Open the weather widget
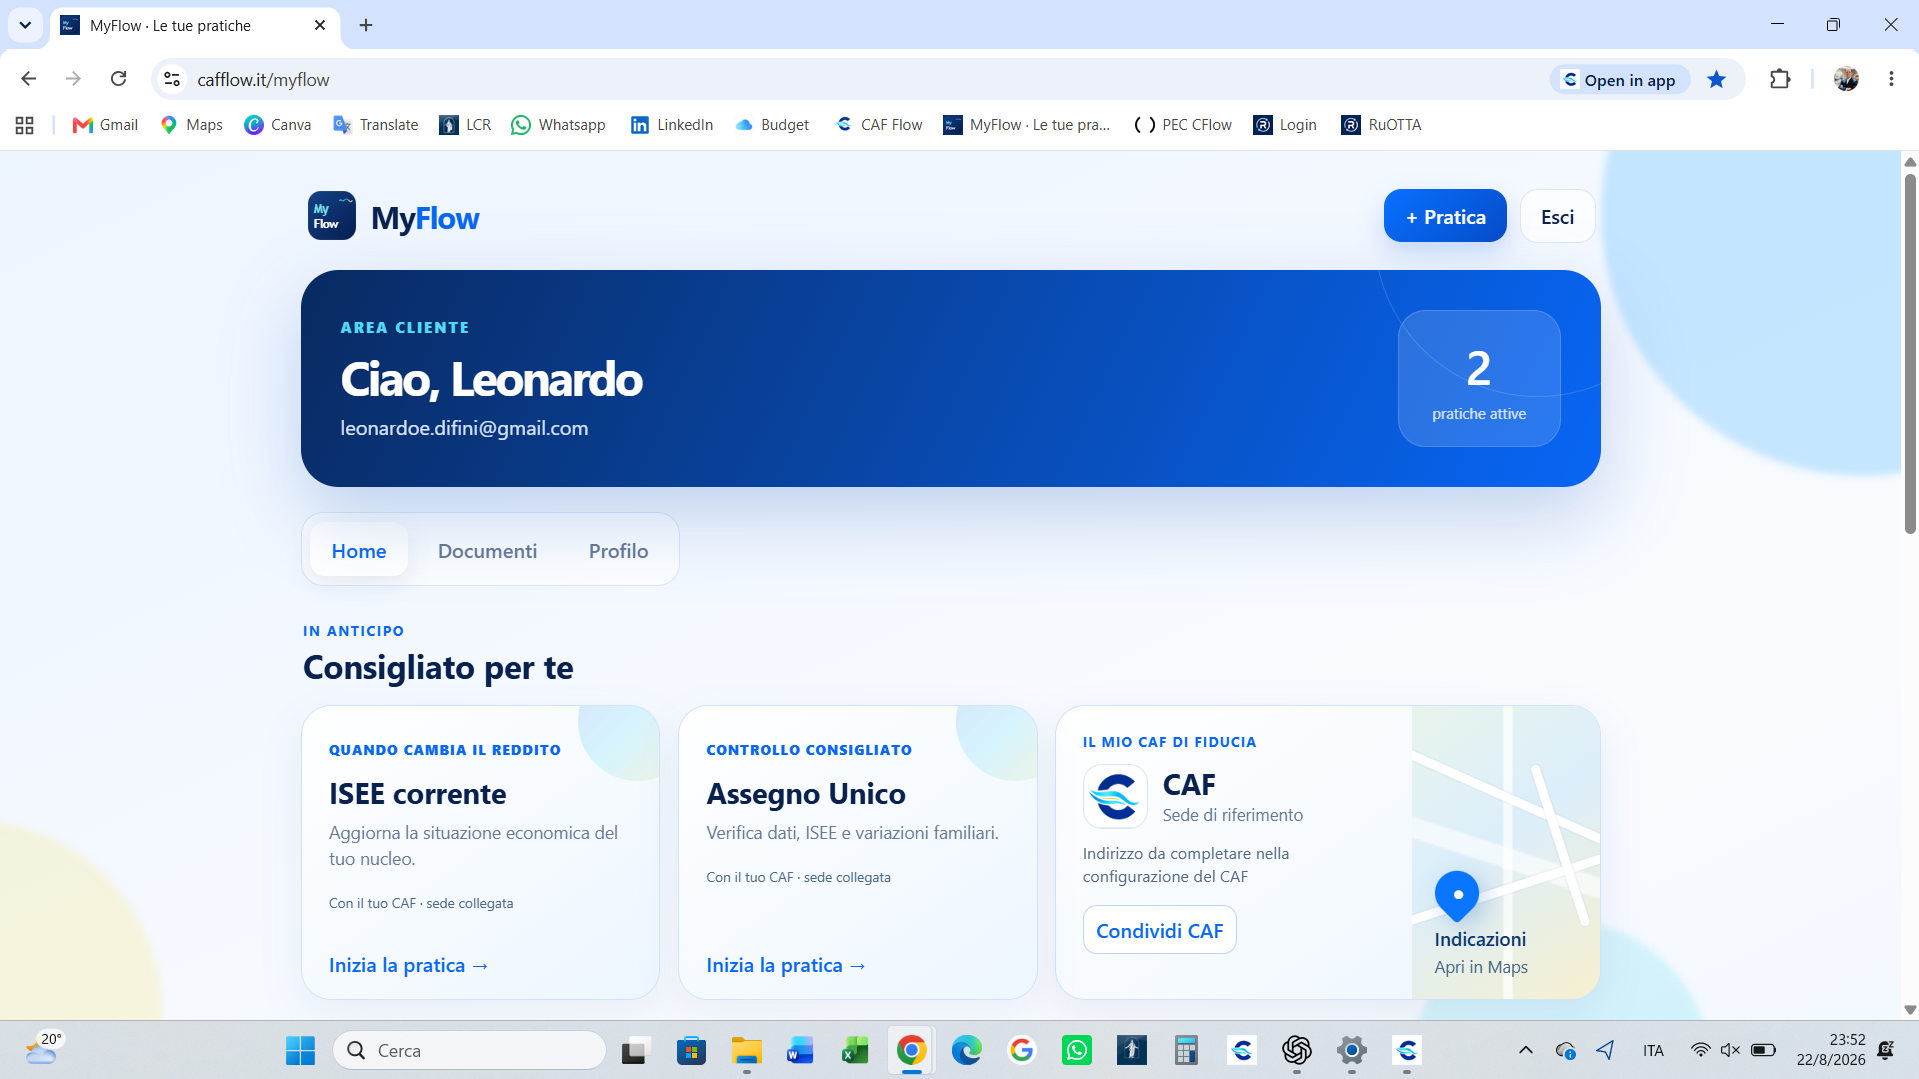Viewport: 1919px width, 1079px height. (x=43, y=1050)
